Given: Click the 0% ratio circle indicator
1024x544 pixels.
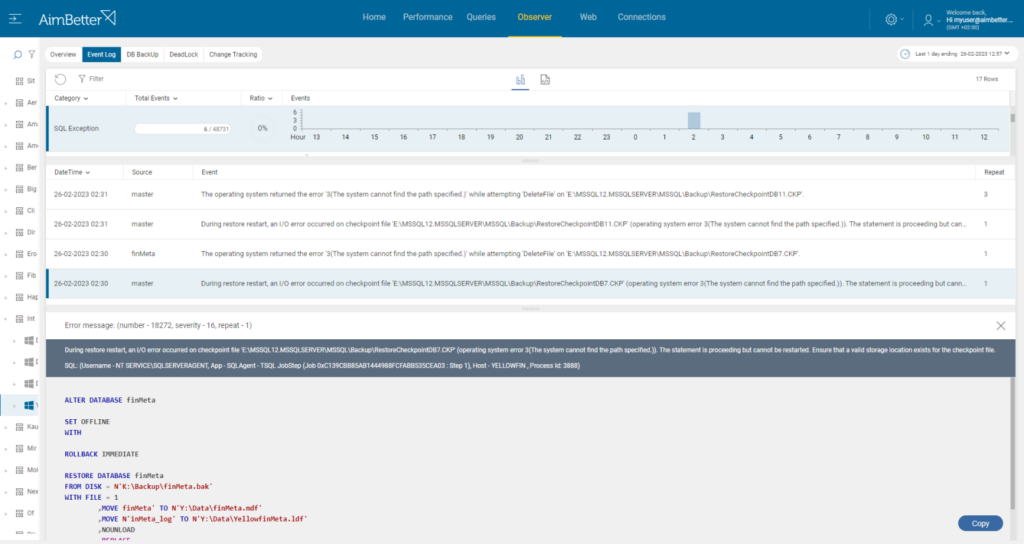Looking at the screenshot, I should click(x=262, y=129).
